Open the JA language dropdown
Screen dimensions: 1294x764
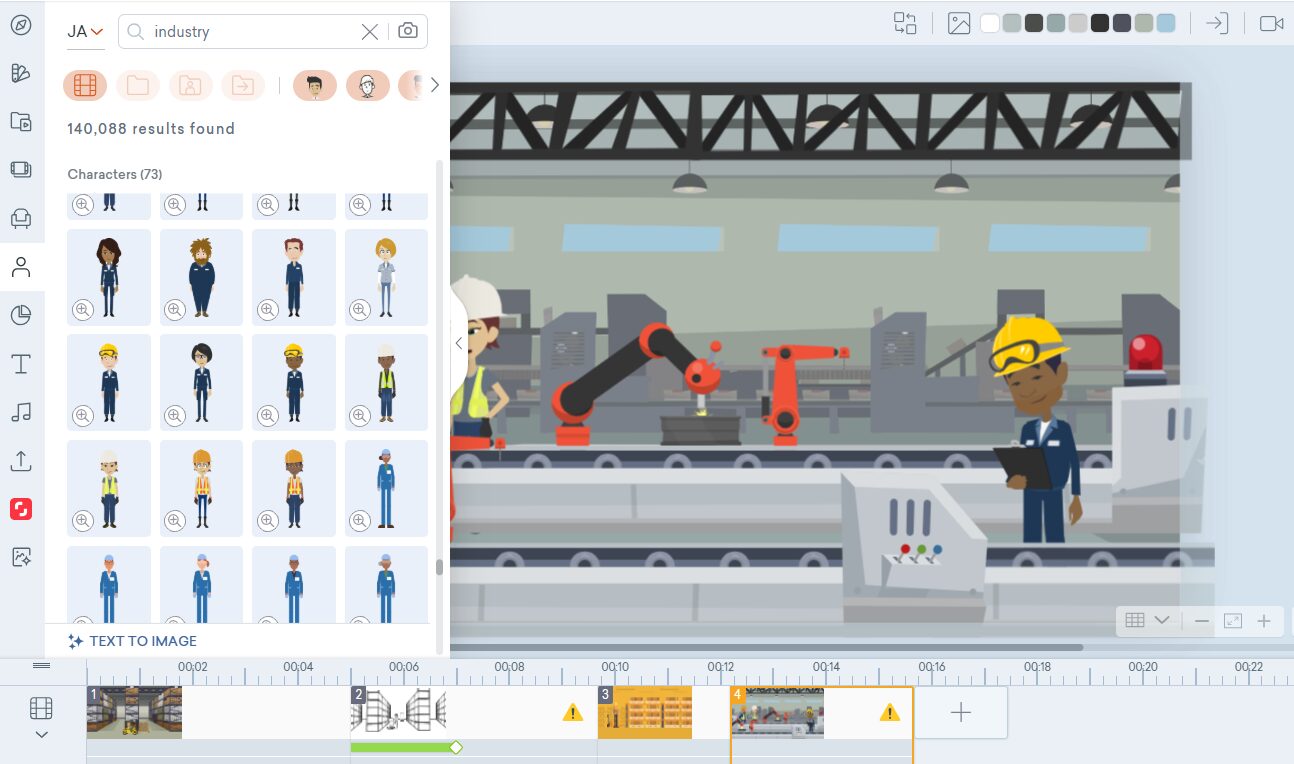(85, 32)
